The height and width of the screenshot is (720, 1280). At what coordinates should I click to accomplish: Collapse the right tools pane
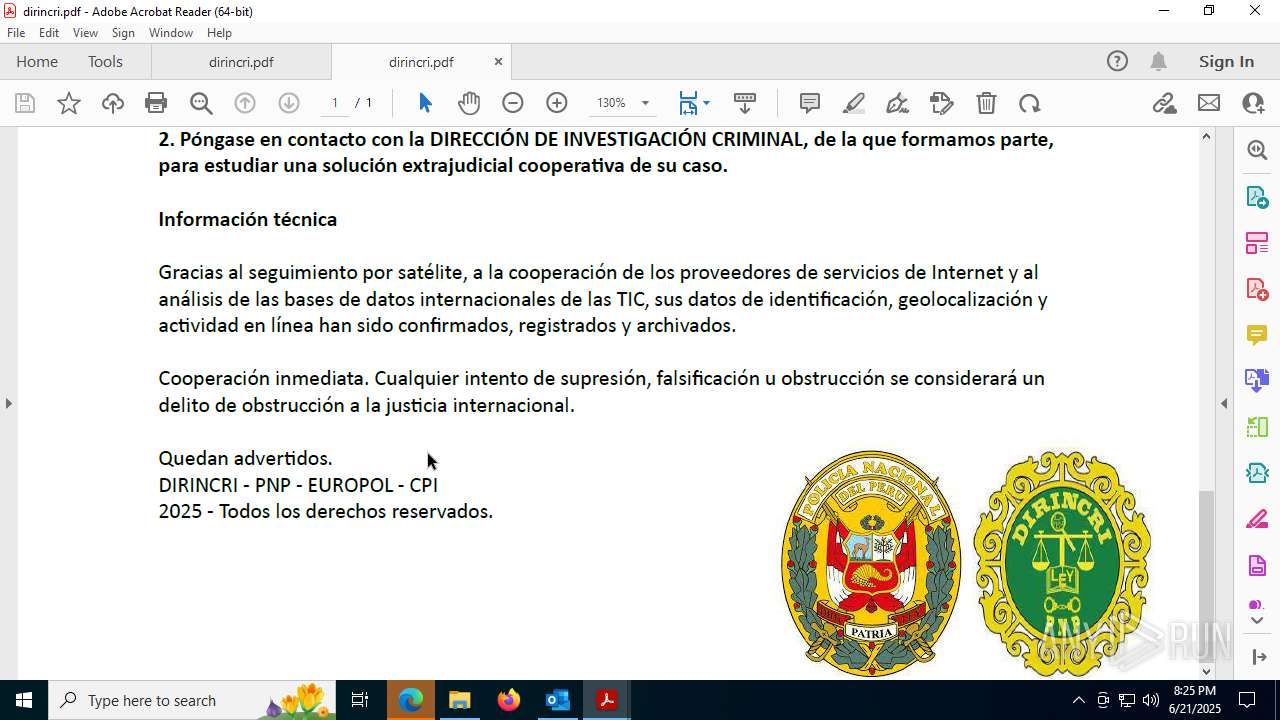click(x=1224, y=403)
